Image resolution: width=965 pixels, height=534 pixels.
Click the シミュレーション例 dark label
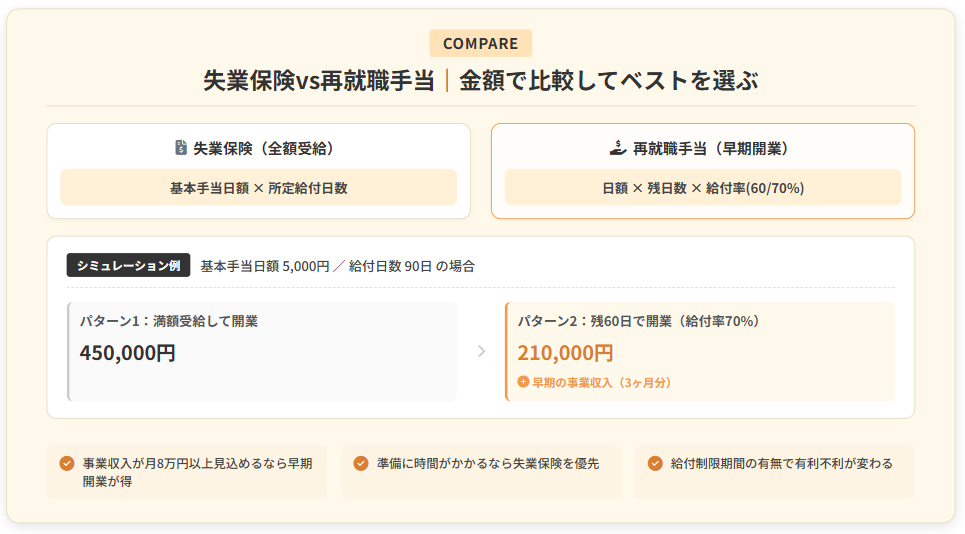coord(128,266)
